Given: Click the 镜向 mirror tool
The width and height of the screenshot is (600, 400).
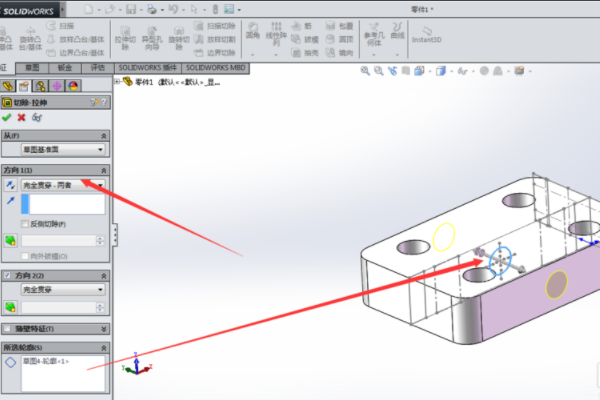Looking at the screenshot, I should tap(339, 52).
